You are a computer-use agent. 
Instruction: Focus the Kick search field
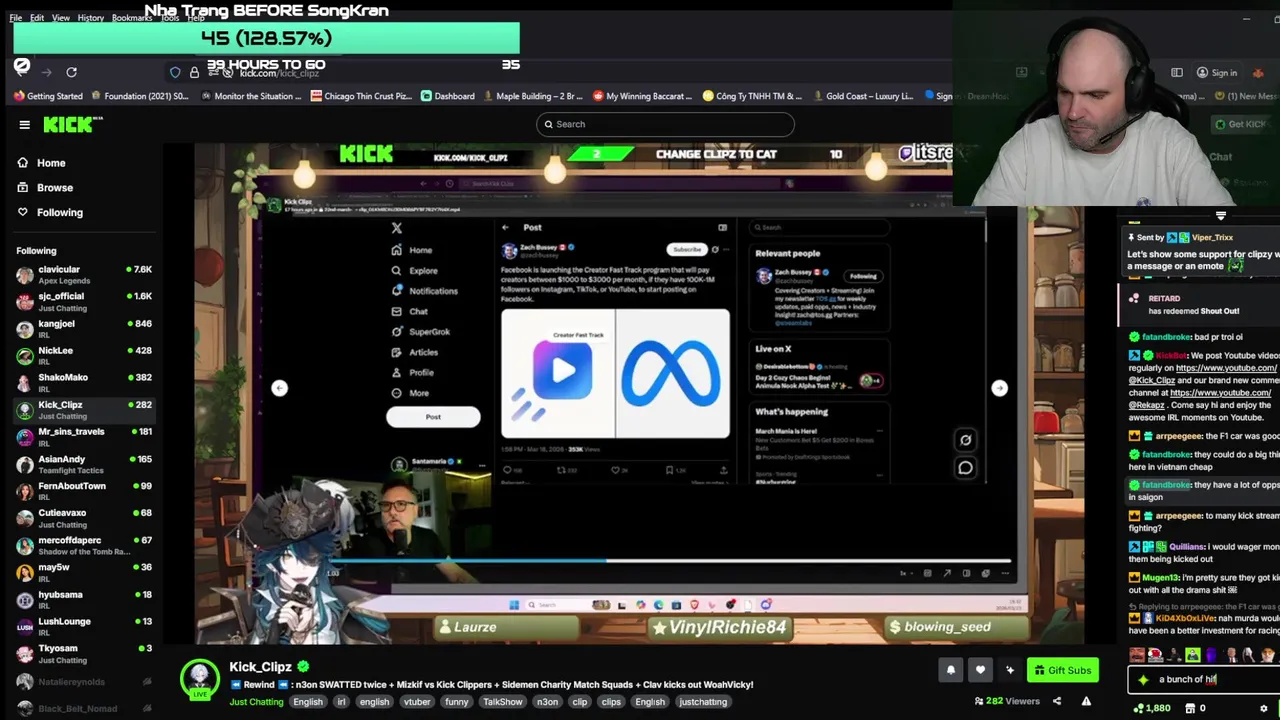point(665,124)
